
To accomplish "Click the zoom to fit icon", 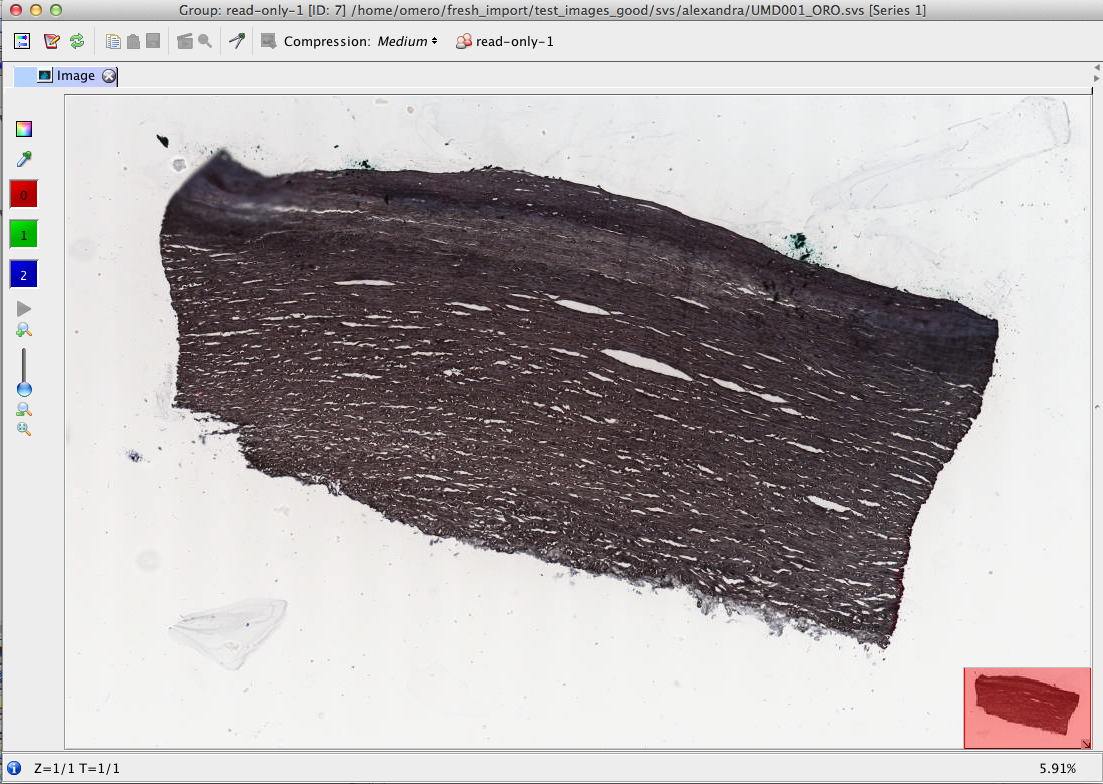I will 24,429.
